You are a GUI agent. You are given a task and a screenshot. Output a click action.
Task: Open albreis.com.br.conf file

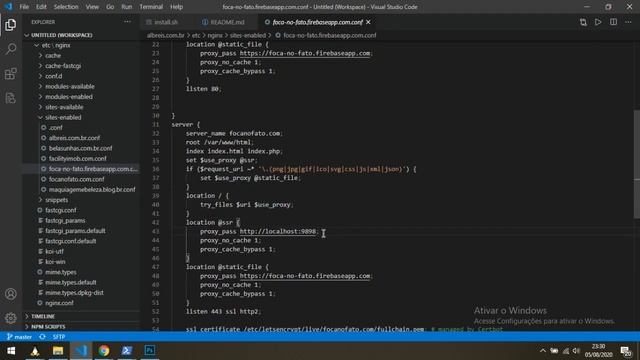click(74, 138)
